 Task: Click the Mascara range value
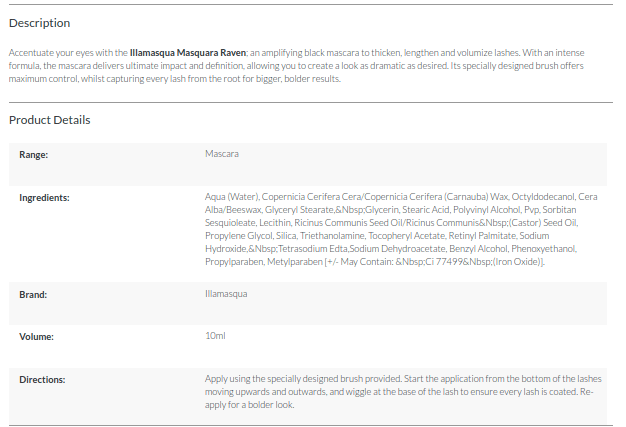point(221,155)
